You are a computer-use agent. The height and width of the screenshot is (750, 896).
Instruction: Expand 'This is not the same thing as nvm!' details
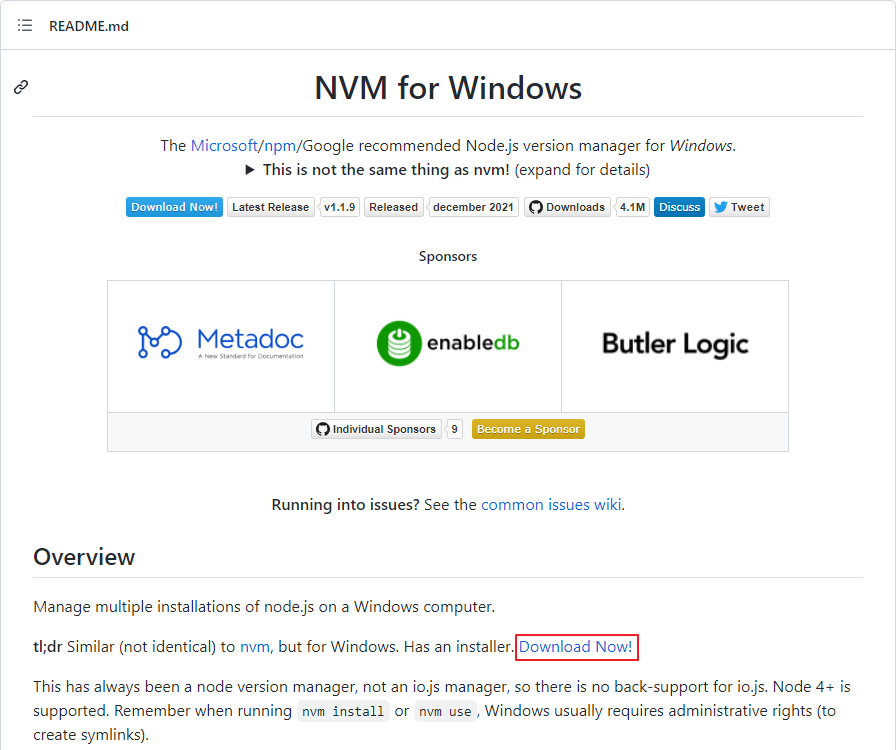click(448, 170)
